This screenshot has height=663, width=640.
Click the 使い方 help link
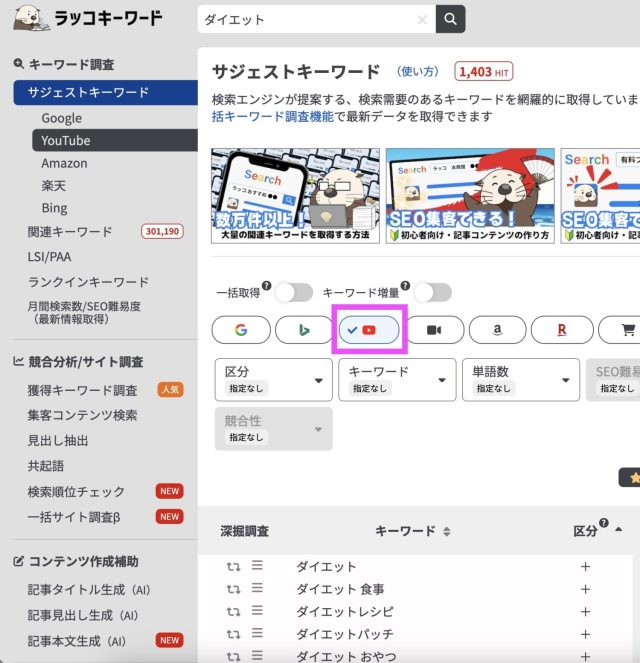418,72
